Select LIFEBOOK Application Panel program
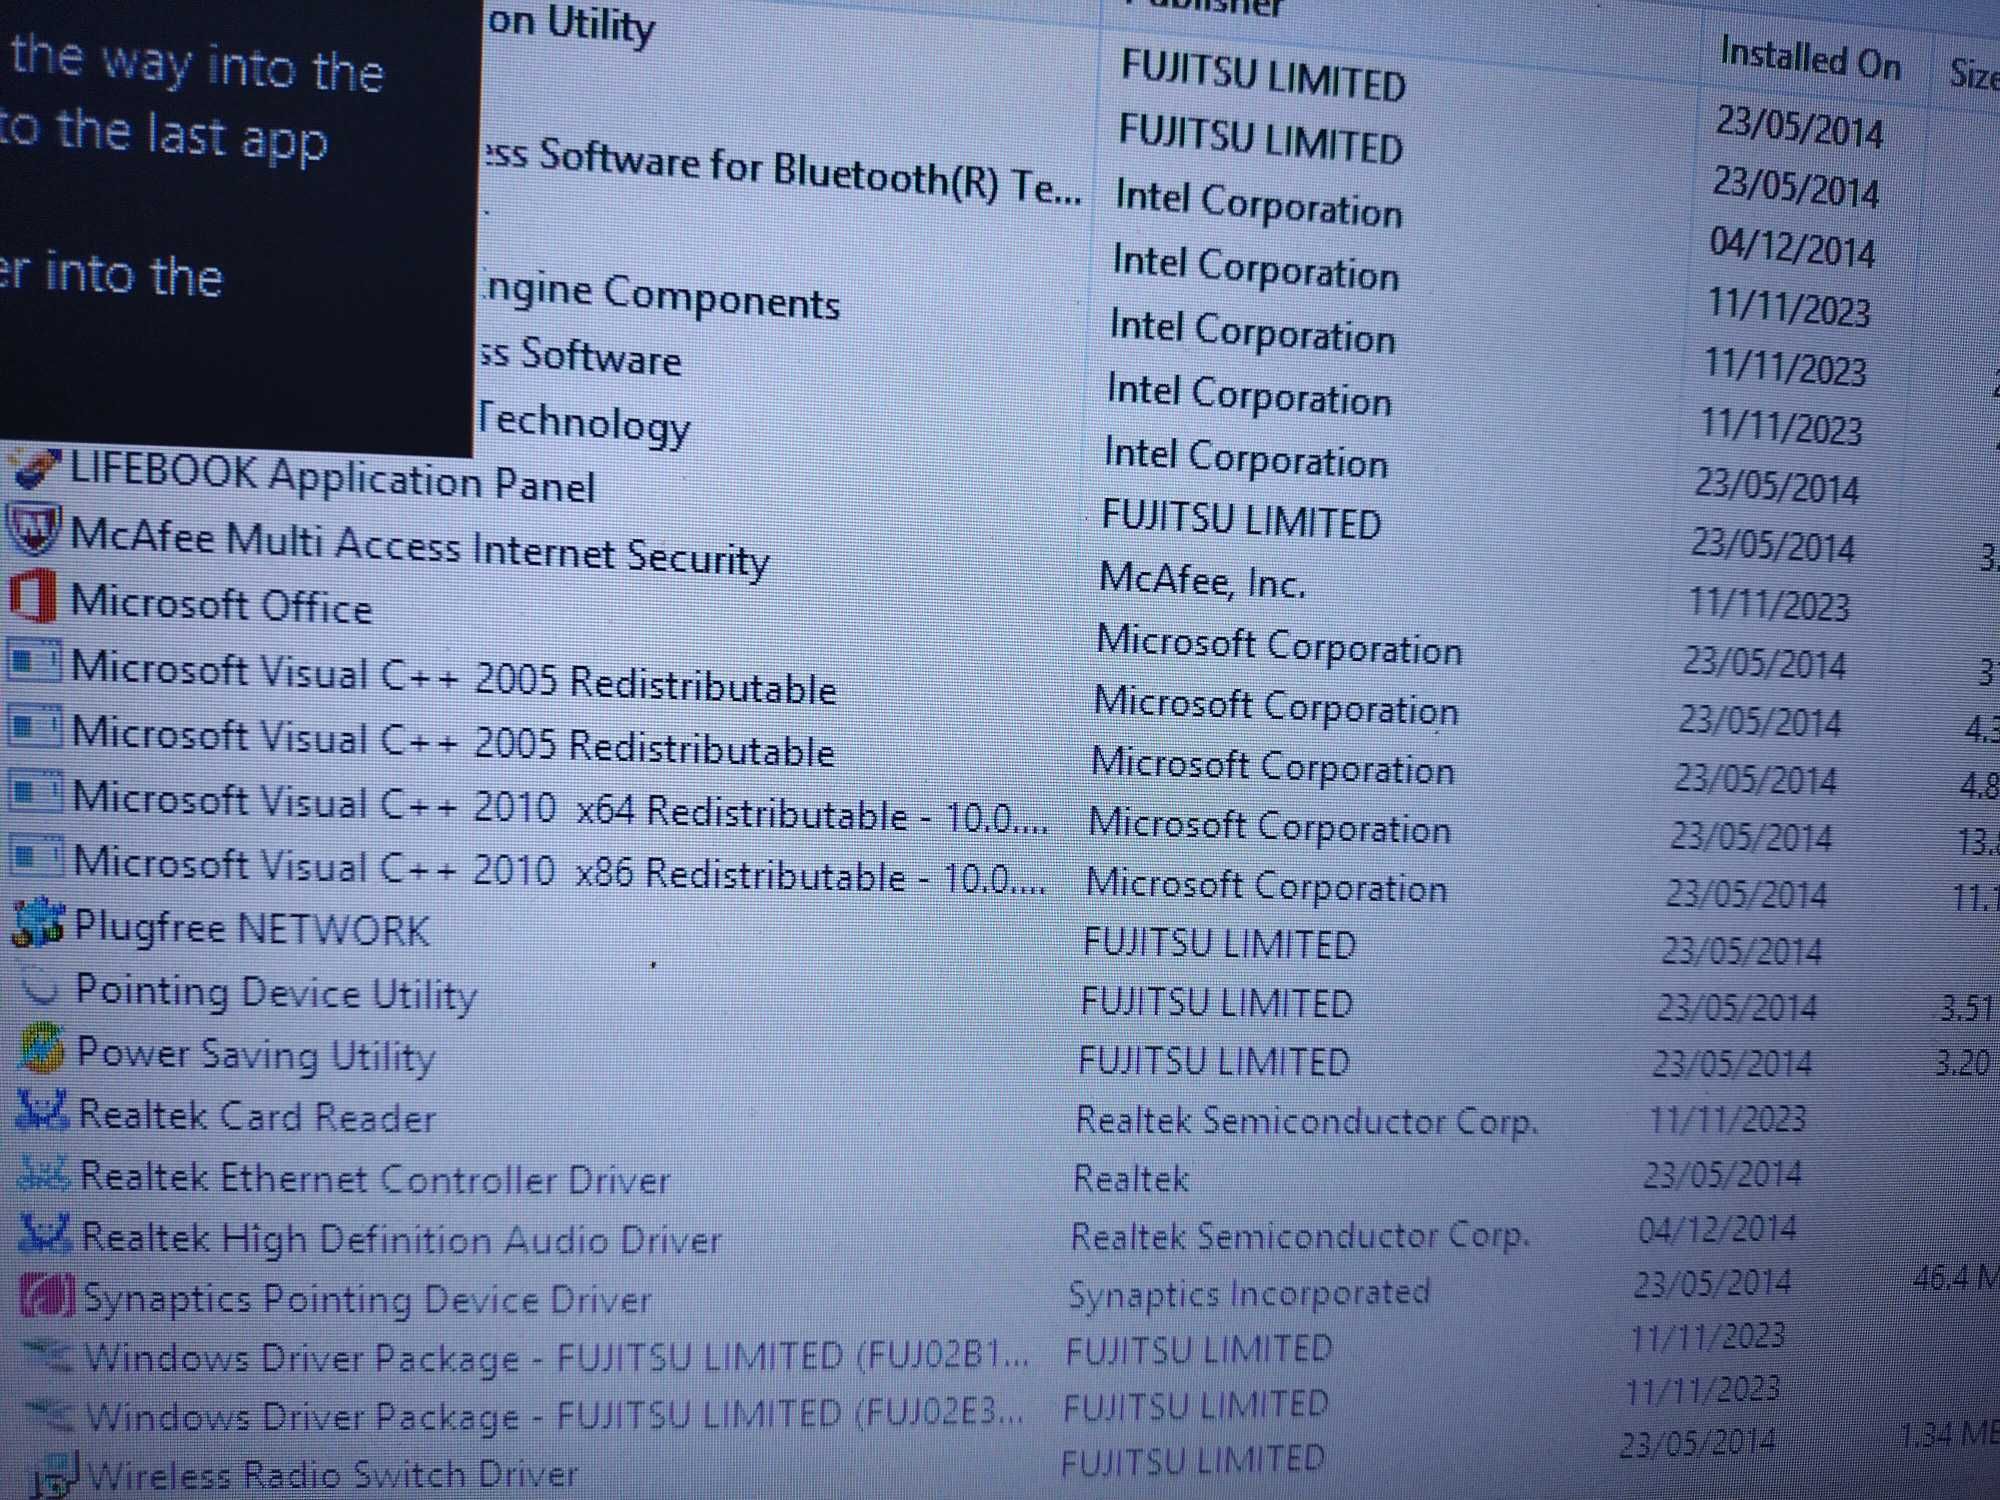2000x1500 pixels. [332, 477]
